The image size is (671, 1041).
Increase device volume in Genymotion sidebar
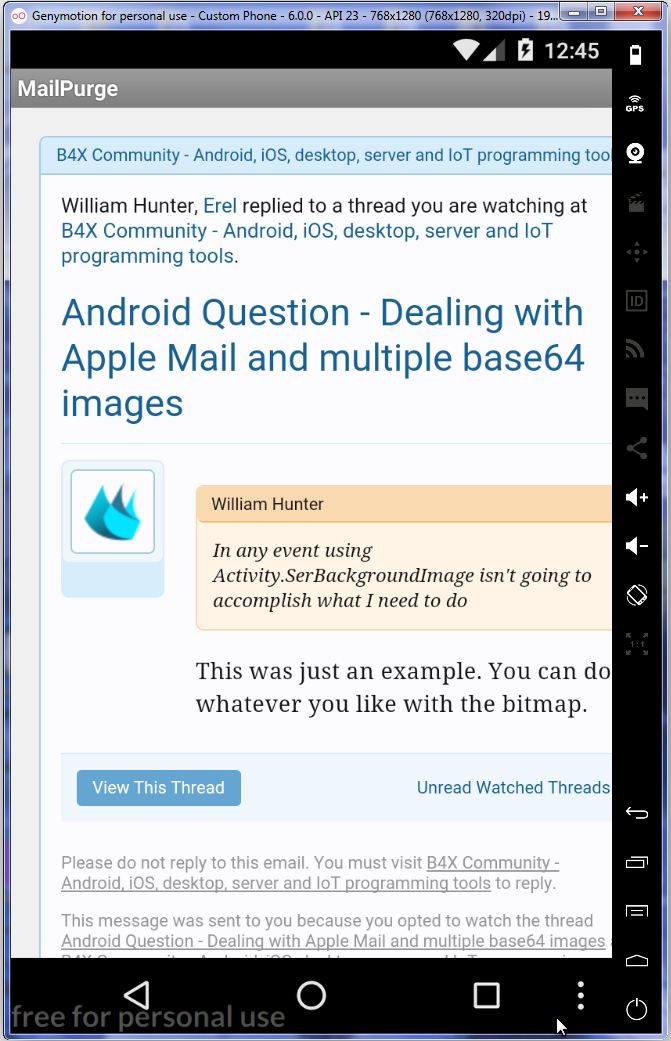tap(636, 497)
